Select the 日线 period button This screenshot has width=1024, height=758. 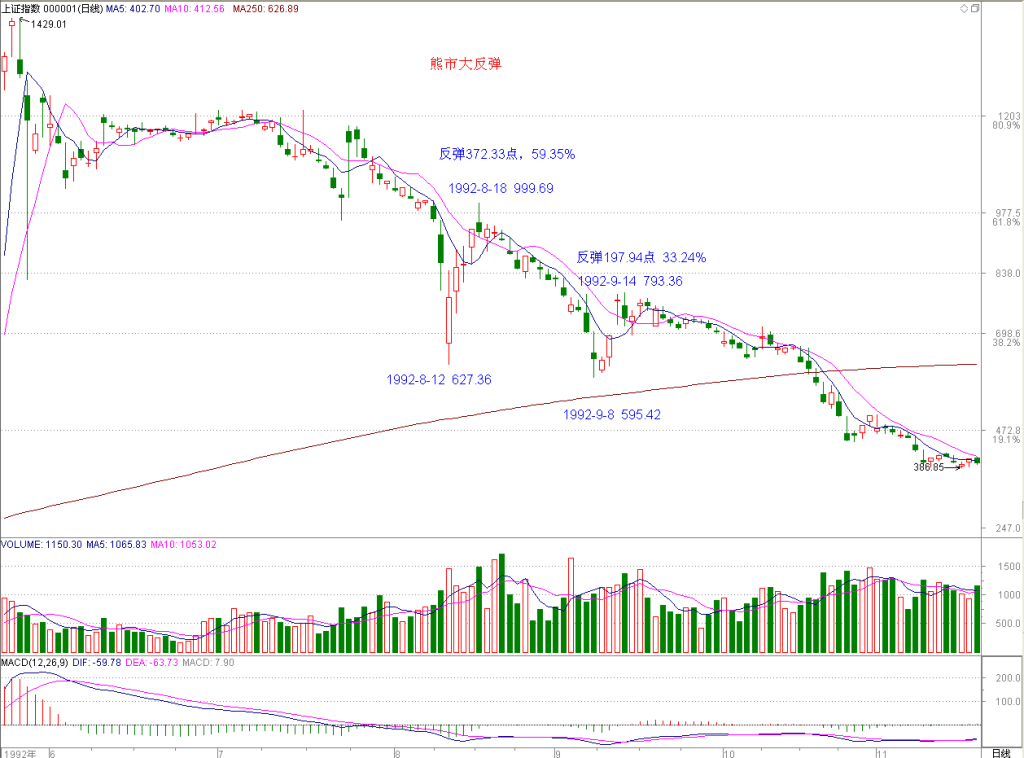point(1001,753)
